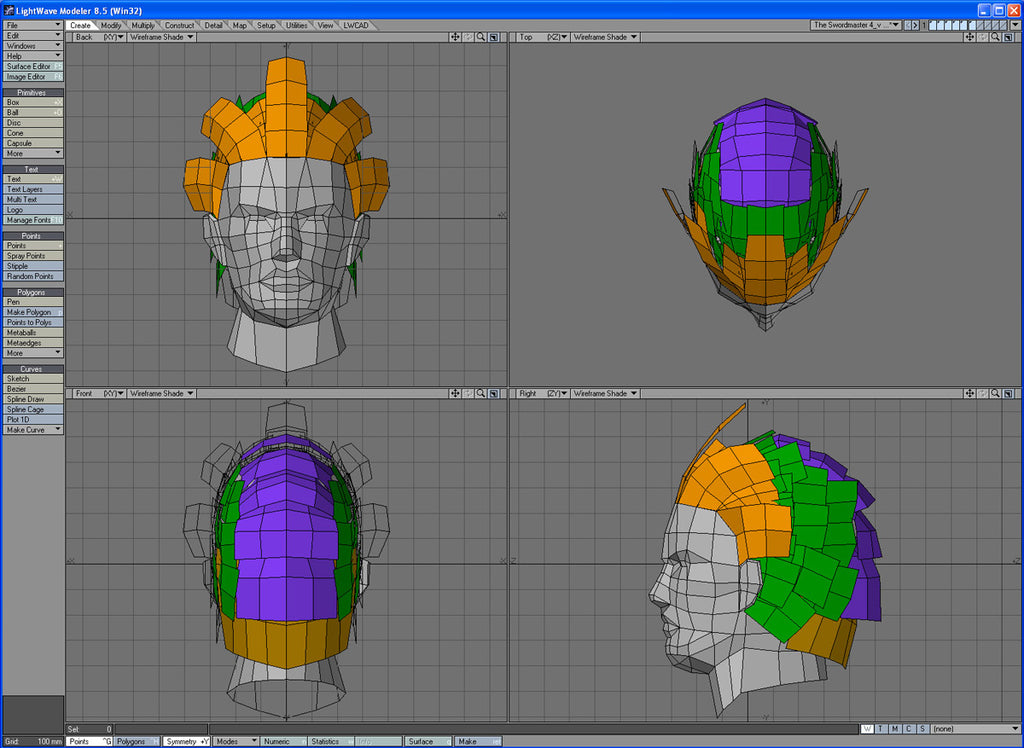Enable the T texture map type button
Screen dimensions: 1024x748
pyautogui.click(x=881, y=729)
